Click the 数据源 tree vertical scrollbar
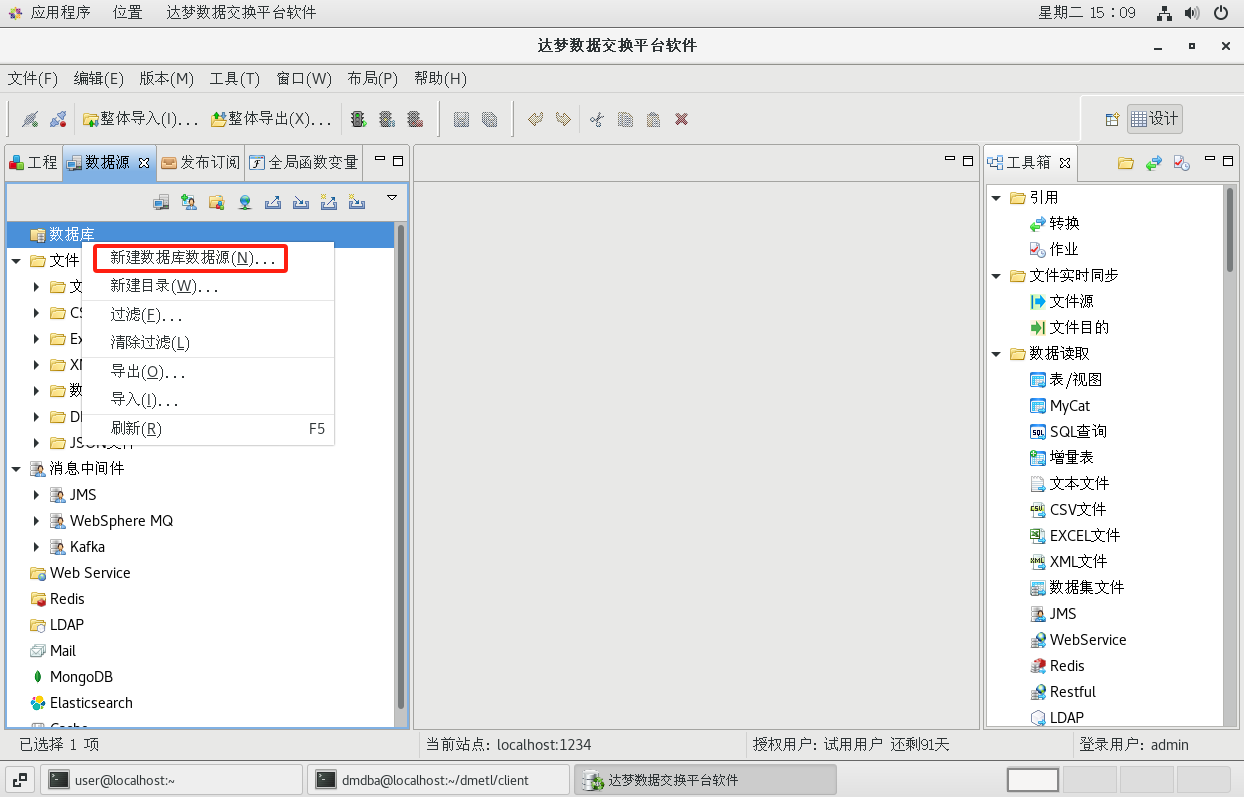Viewport: 1244px width, 797px height. [x=401, y=466]
